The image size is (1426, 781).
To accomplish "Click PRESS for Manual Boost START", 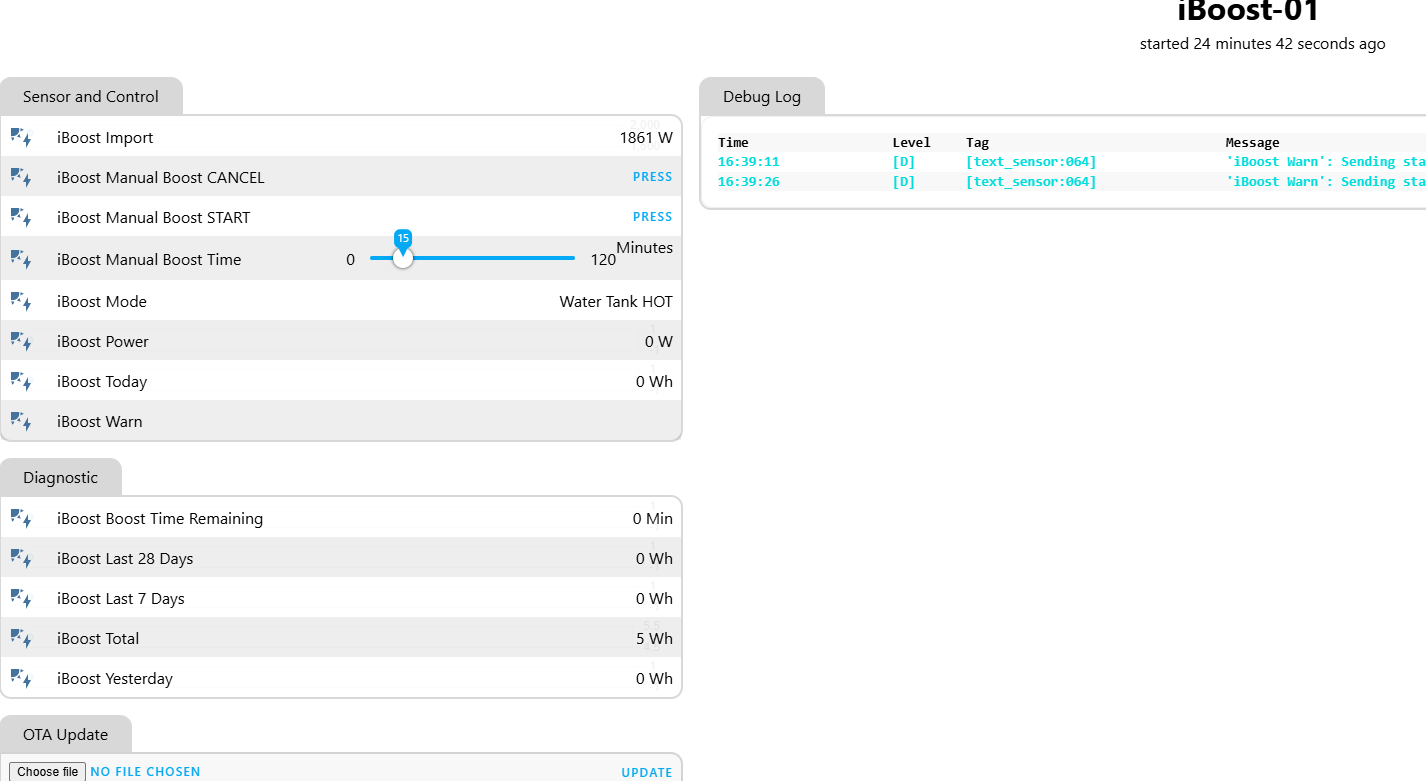I will pos(653,217).
